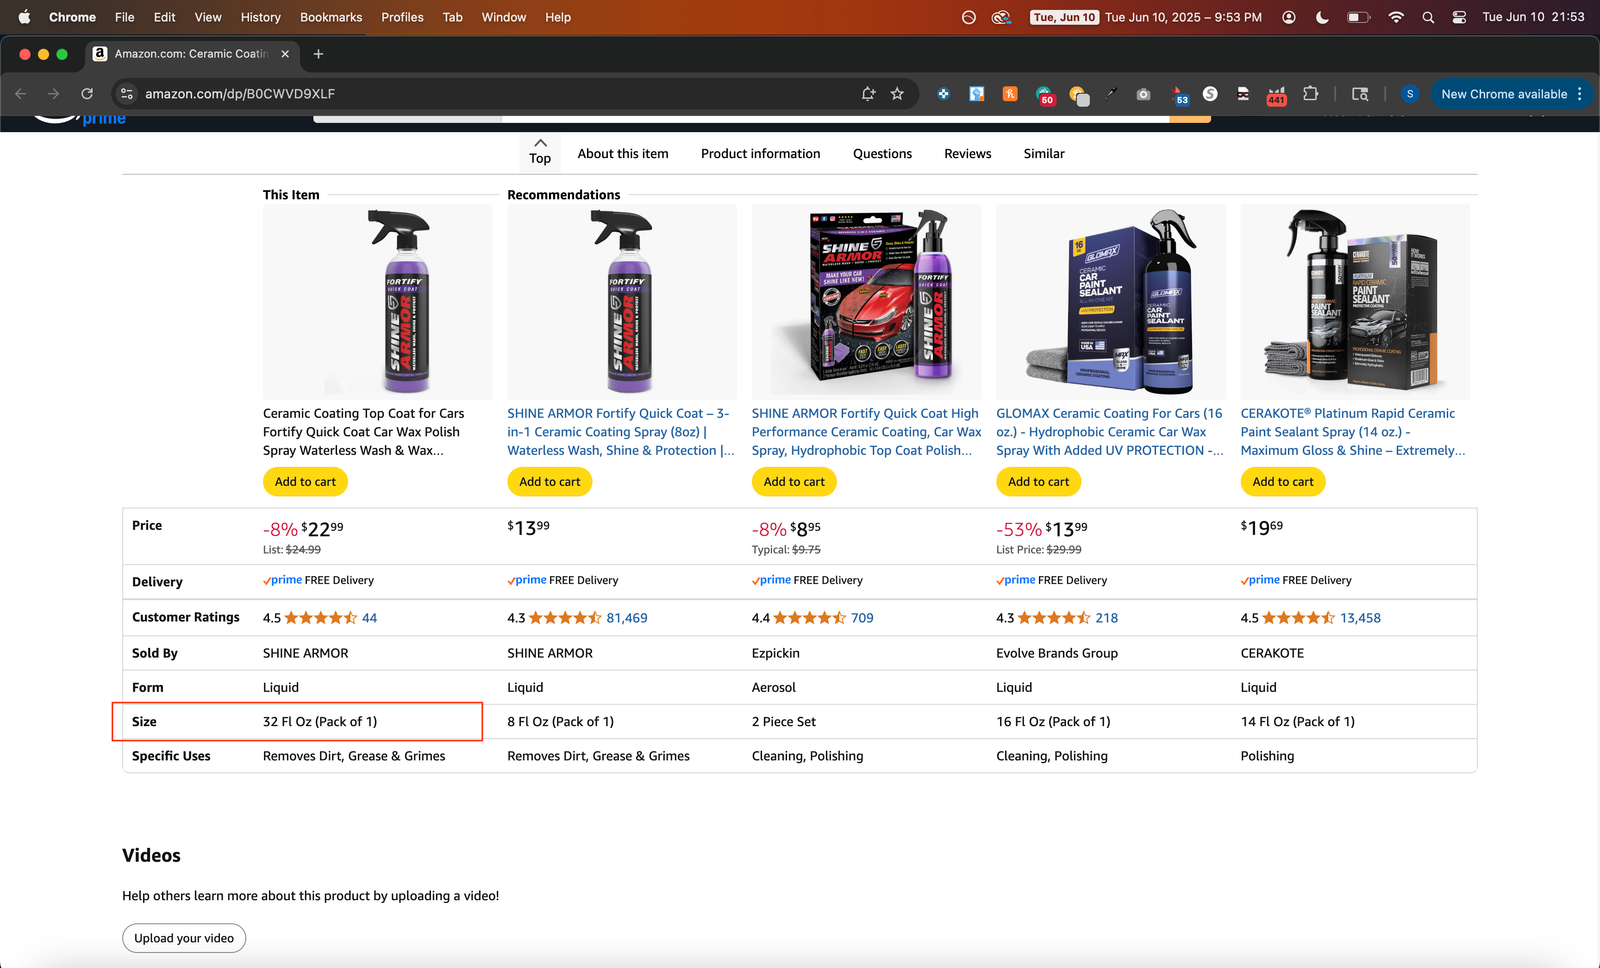
Task: Add the $13.99 SHINE ARMOR 8oz to cart
Action: (550, 482)
